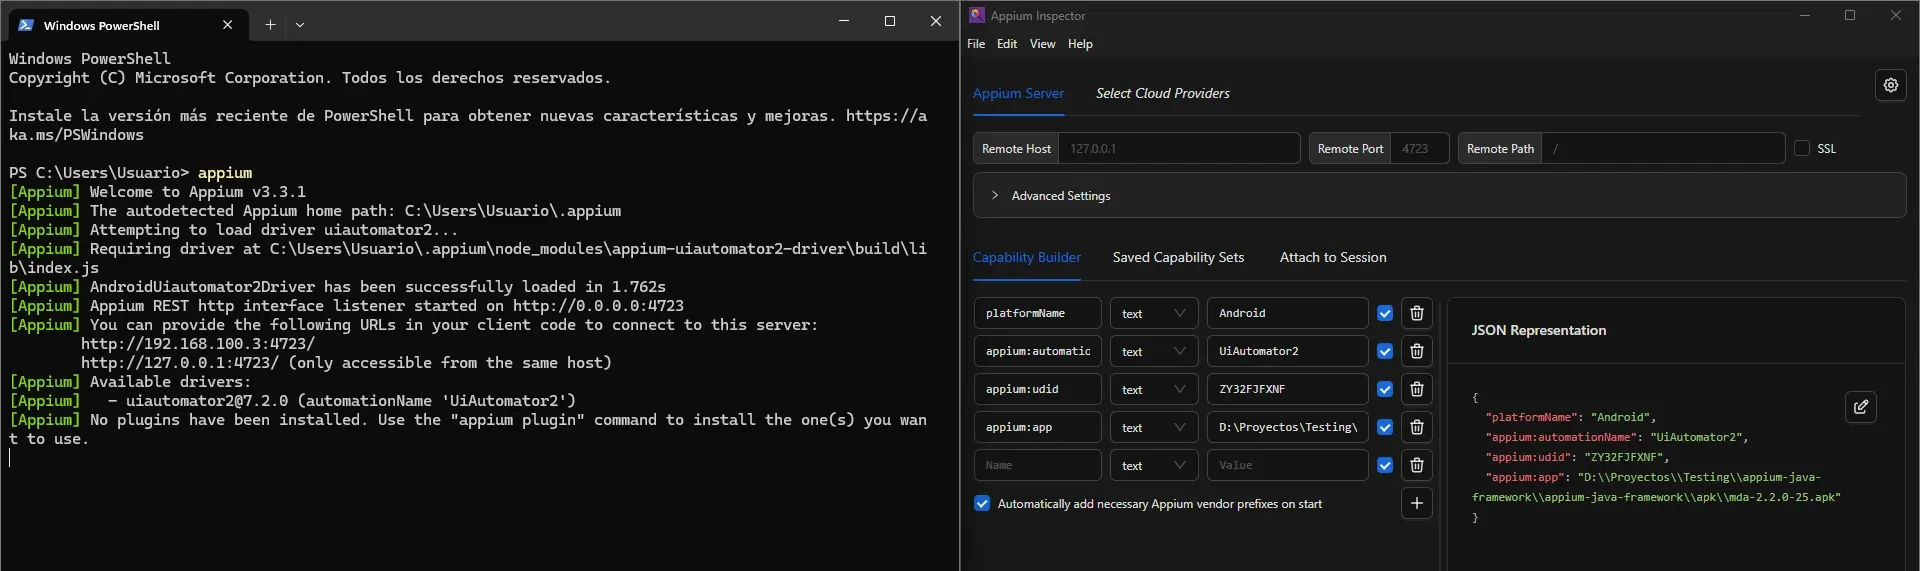Open type dropdown for platformName
Image resolution: width=1920 pixels, height=571 pixels.
[1153, 313]
